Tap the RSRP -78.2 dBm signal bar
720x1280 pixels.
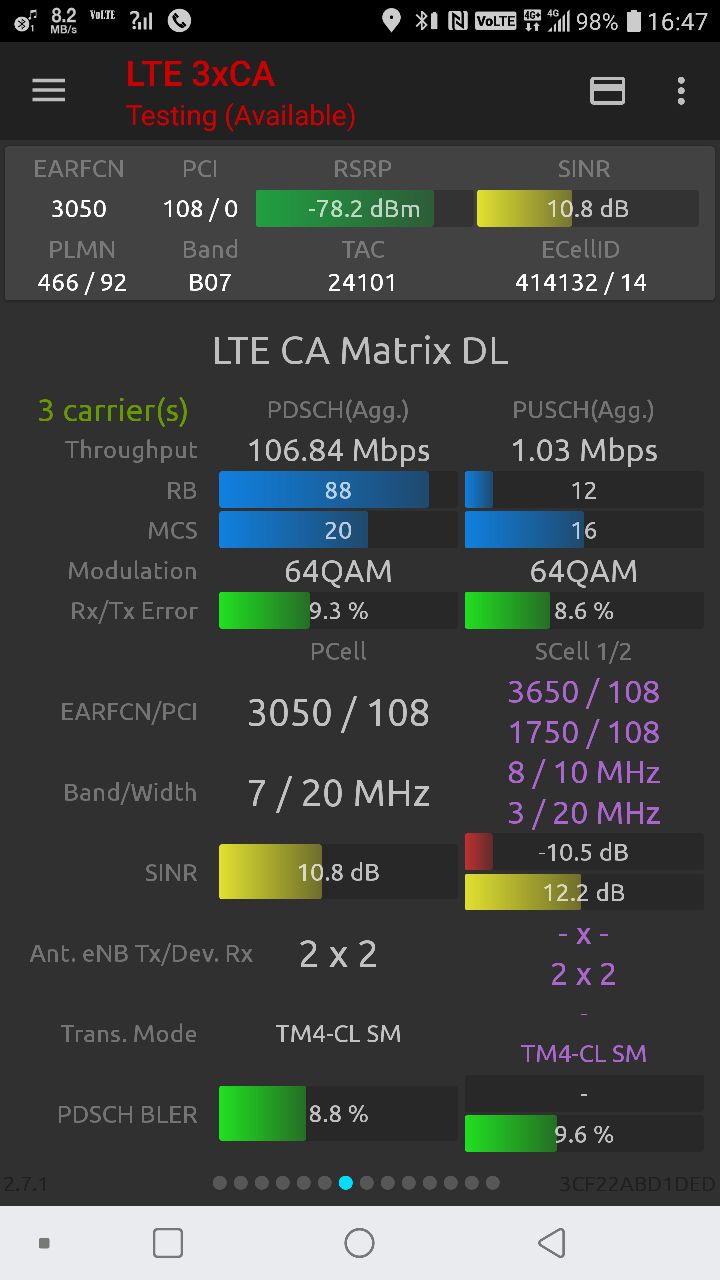pyautogui.click(x=364, y=209)
